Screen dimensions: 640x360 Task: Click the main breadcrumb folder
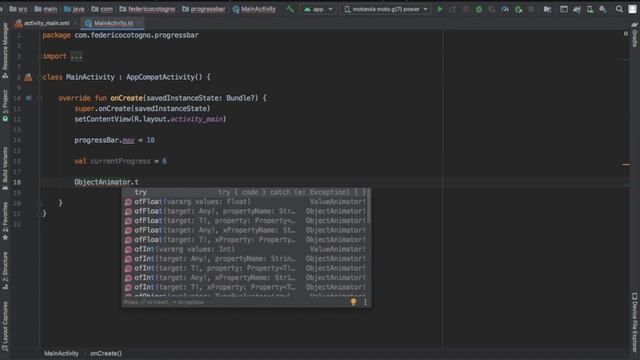coord(46,9)
